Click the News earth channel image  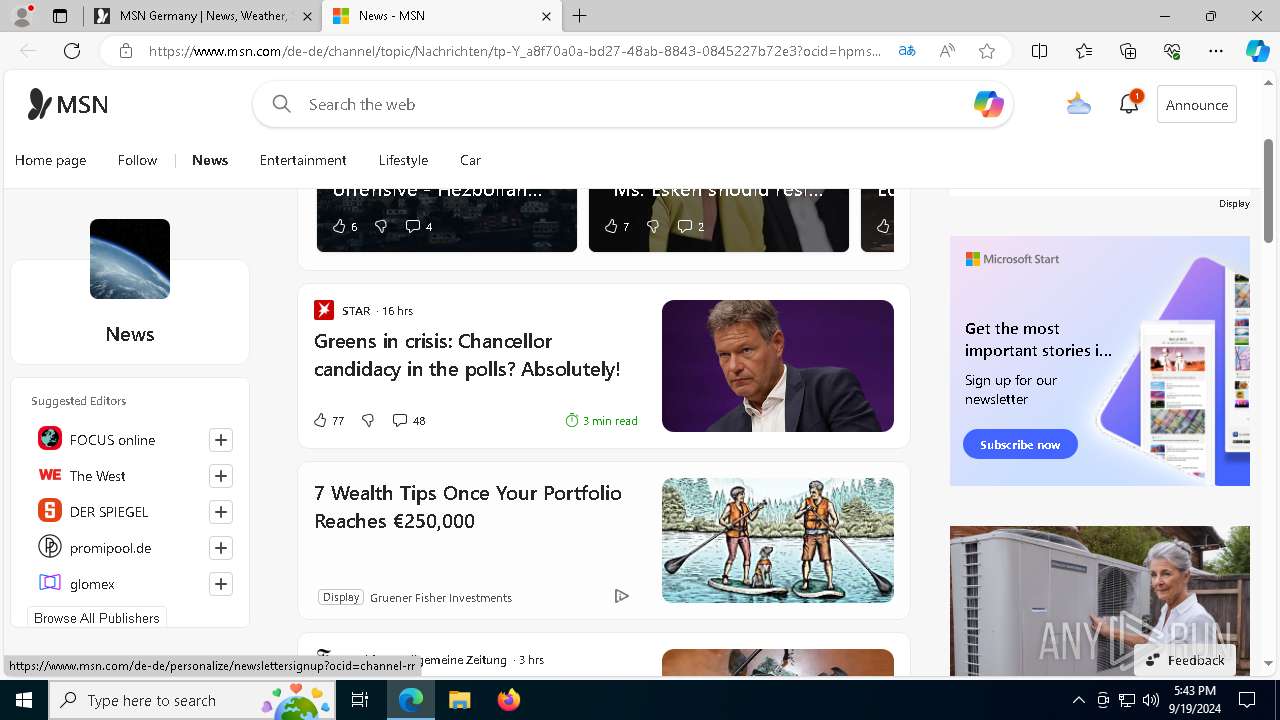130,259
